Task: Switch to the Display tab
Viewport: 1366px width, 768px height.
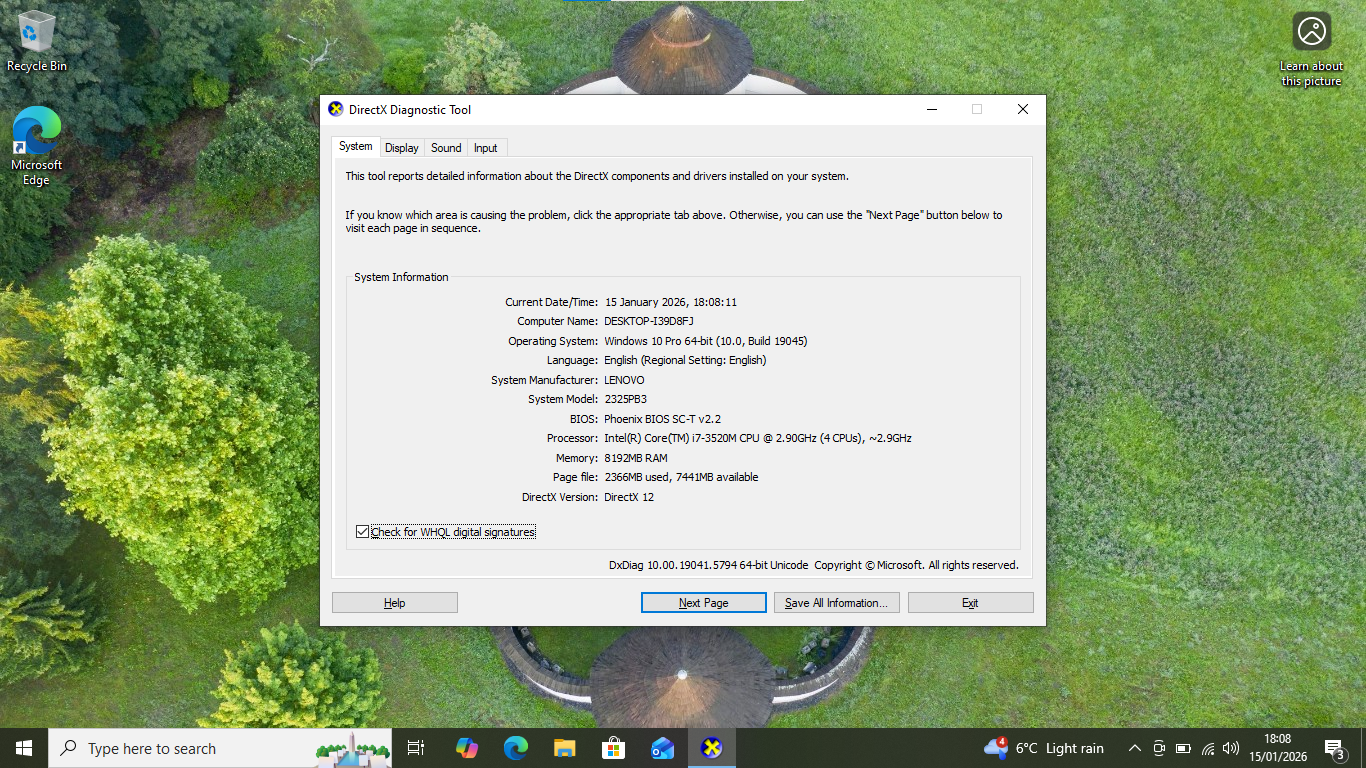Action: click(402, 148)
